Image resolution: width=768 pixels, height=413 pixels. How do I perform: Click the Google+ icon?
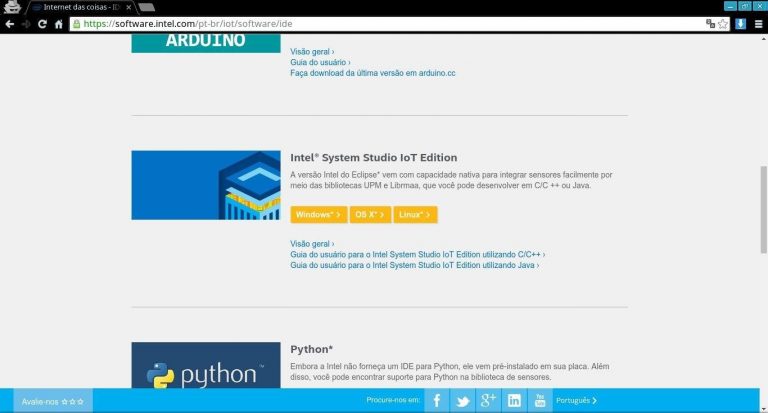488,400
